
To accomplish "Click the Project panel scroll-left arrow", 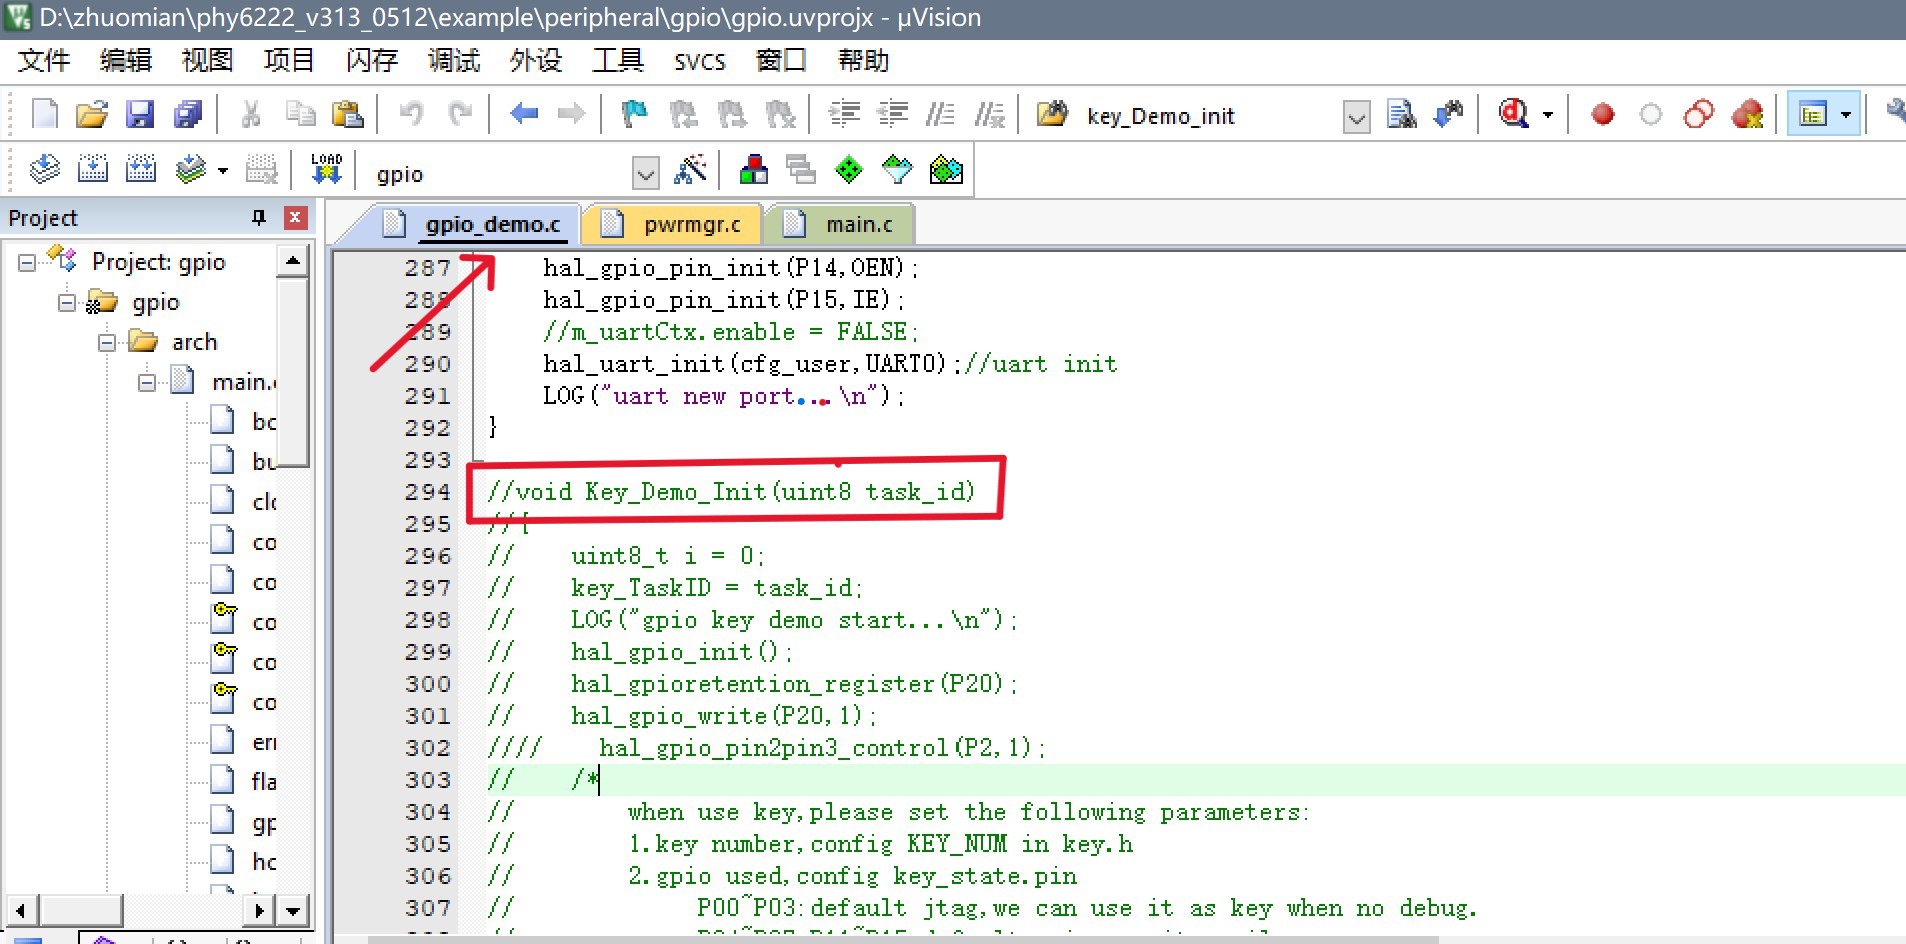I will pos(21,910).
